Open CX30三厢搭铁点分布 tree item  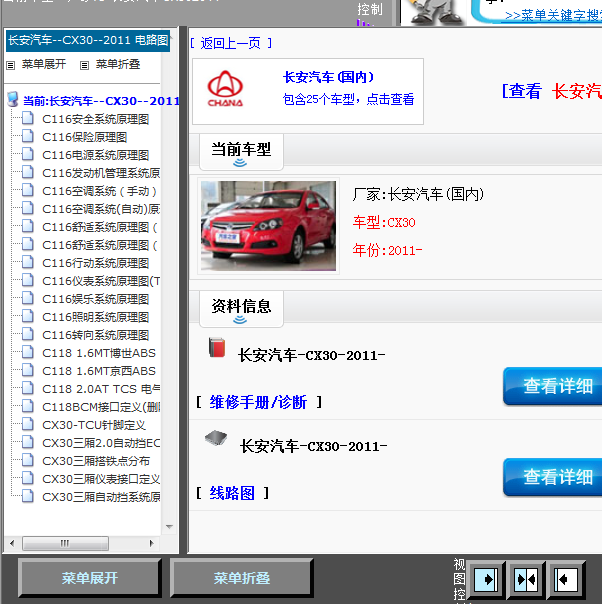(96, 461)
